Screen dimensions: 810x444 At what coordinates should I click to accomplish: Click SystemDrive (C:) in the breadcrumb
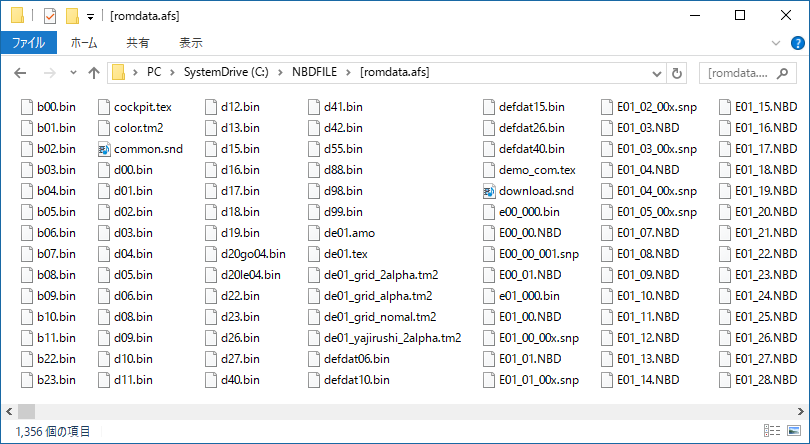tap(226, 72)
